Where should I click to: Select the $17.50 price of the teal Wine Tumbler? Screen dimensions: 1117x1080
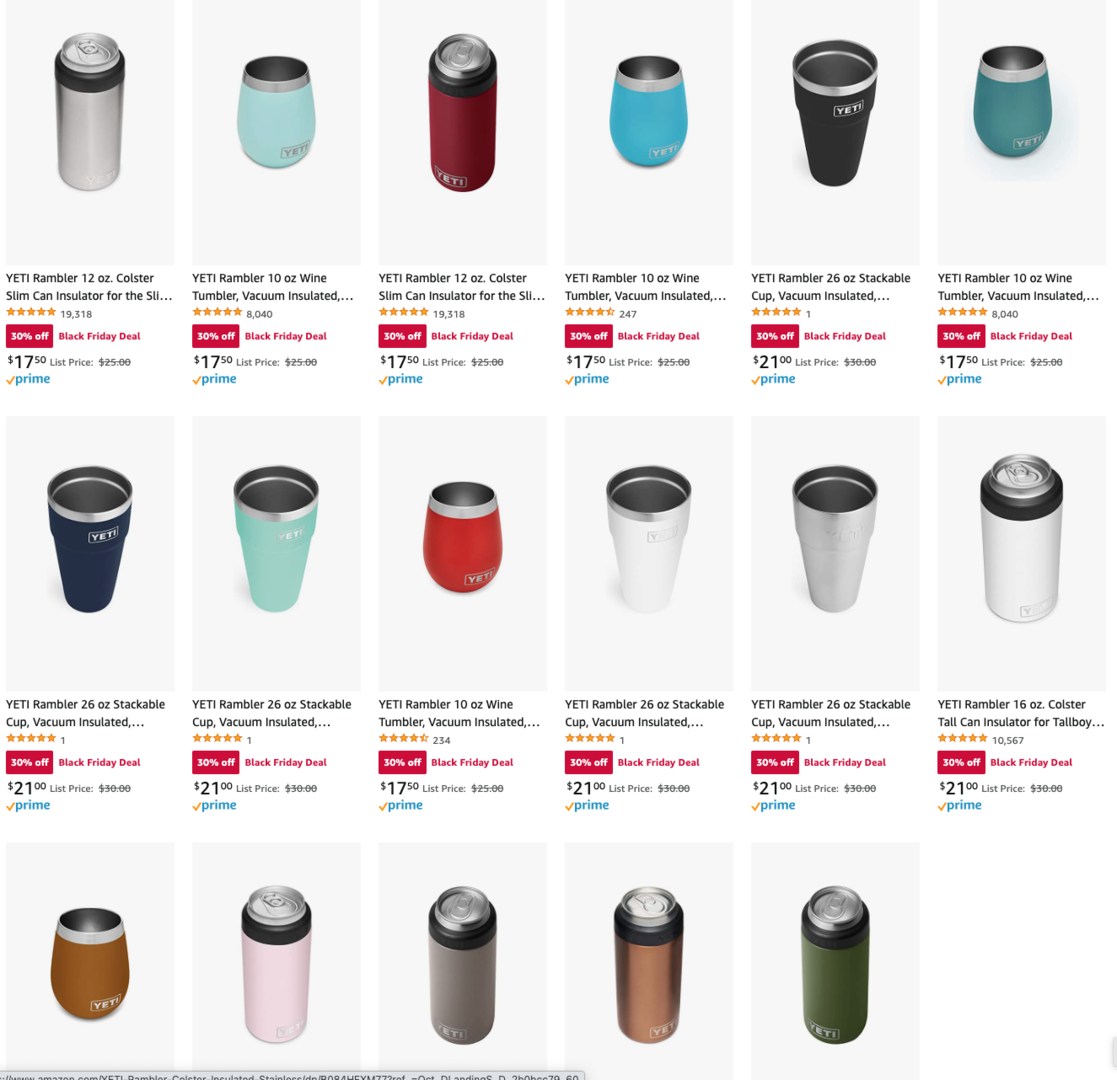tap(958, 361)
